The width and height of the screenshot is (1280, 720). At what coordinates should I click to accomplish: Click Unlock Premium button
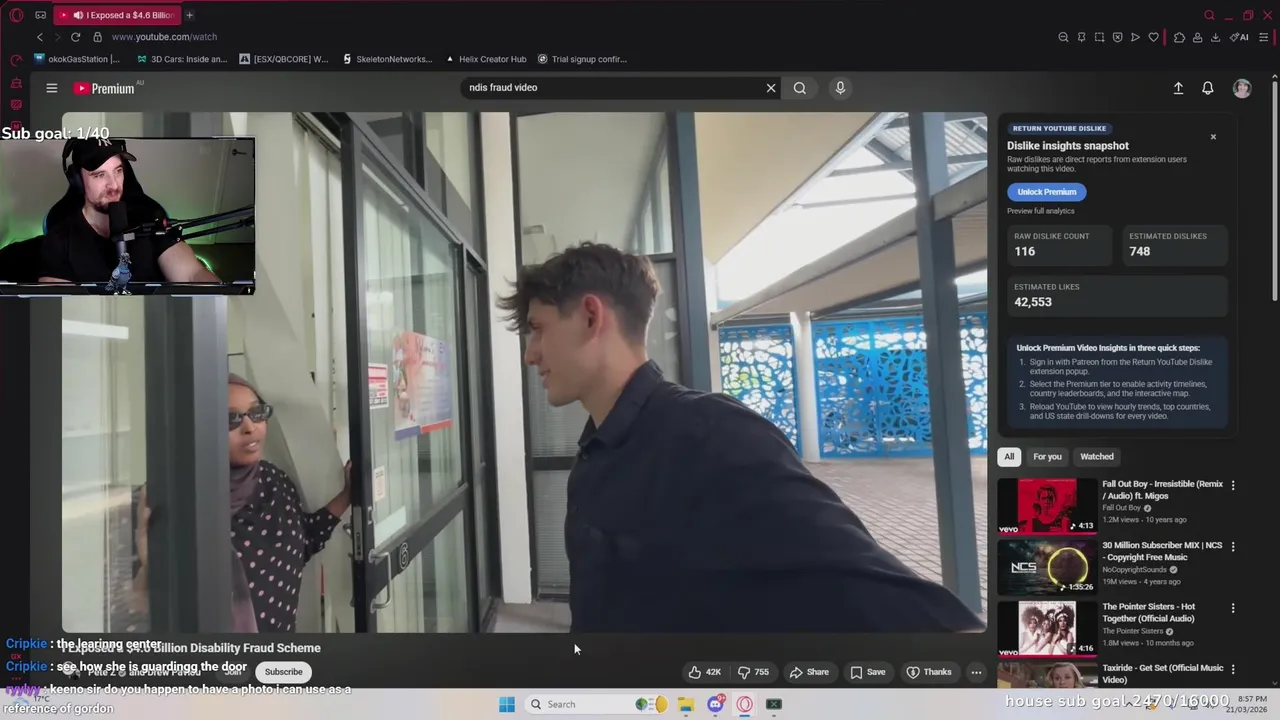click(x=1047, y=192)
